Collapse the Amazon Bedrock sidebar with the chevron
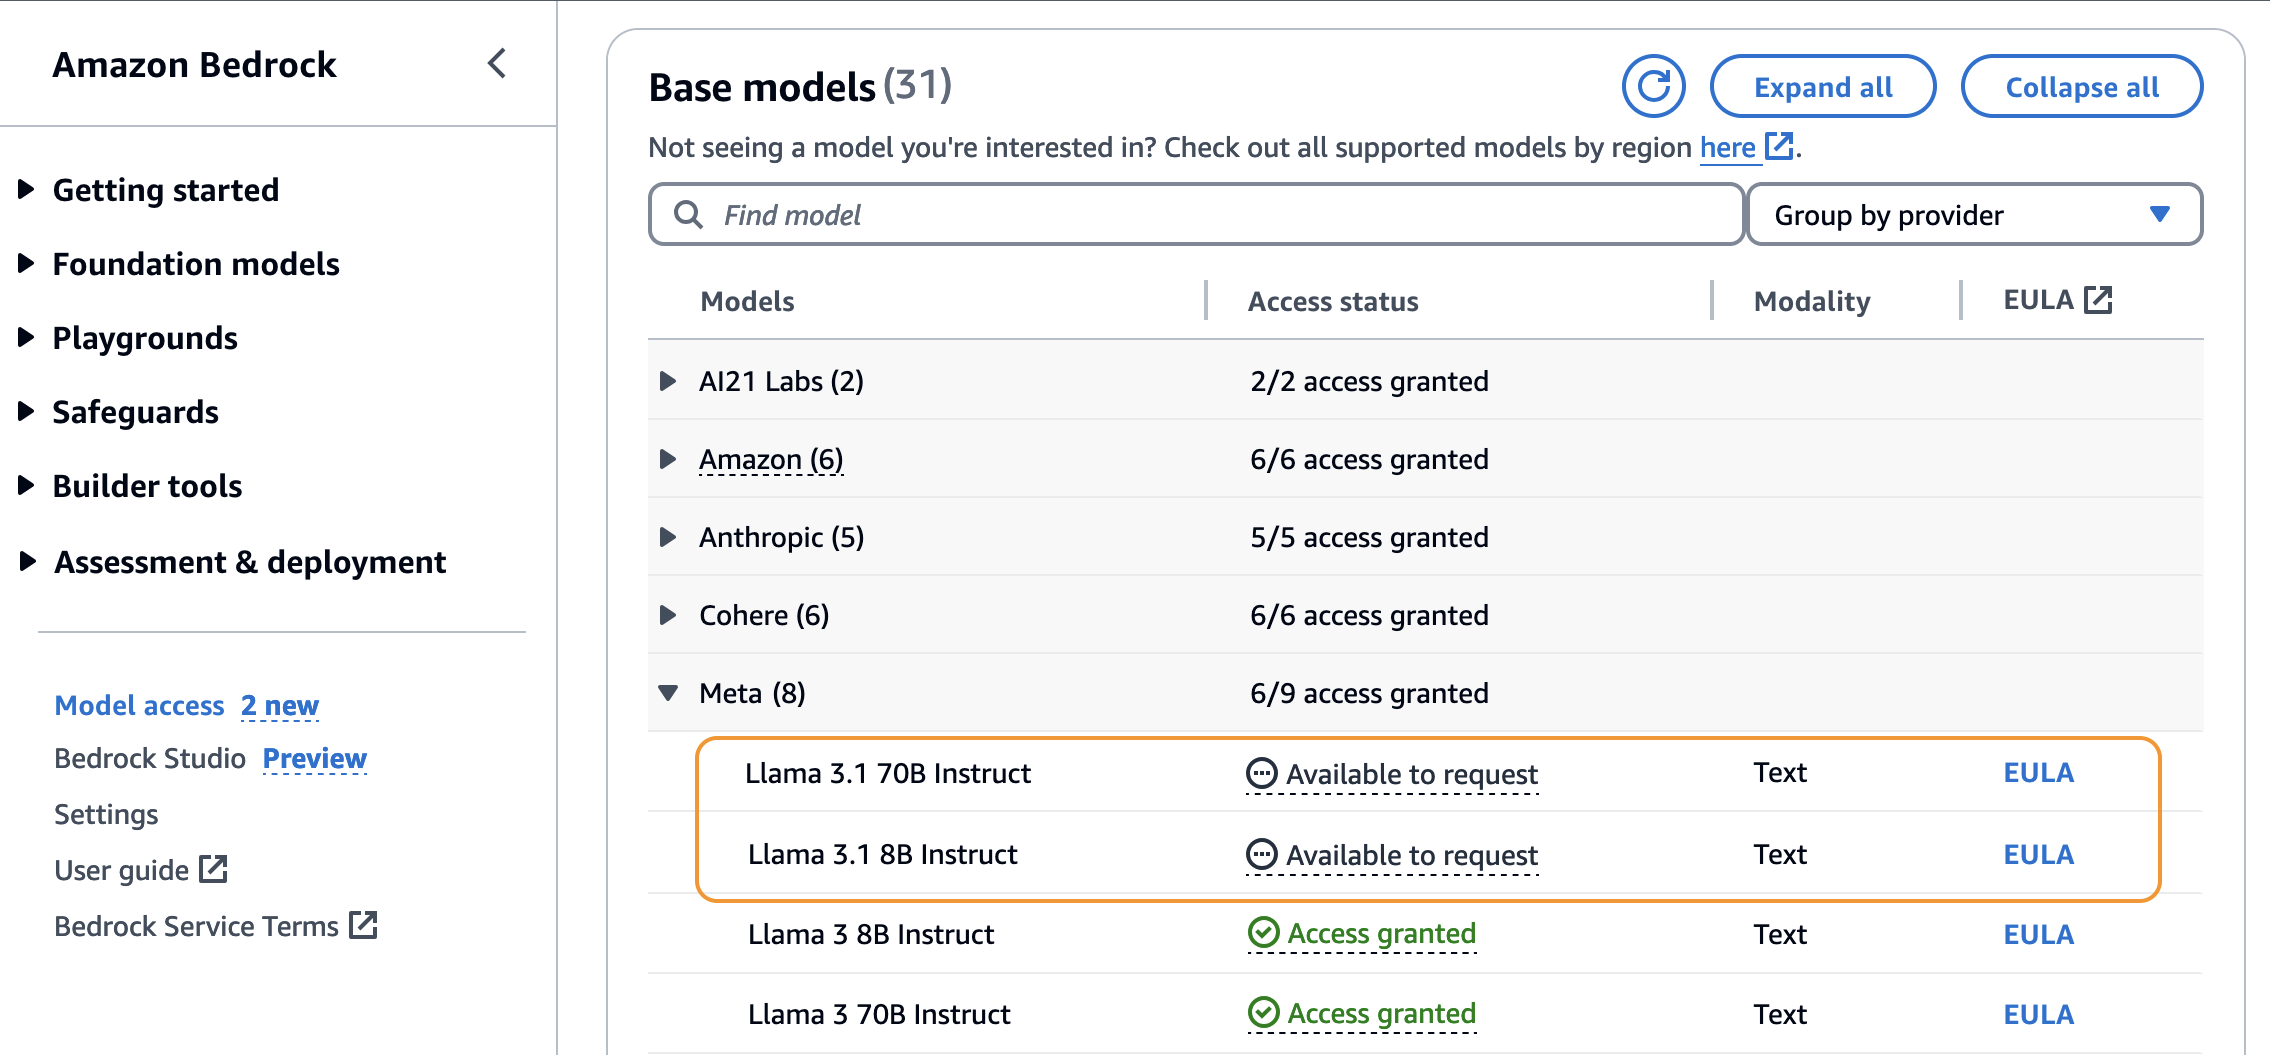2270x1055 pixels. [x=497, y=64]
